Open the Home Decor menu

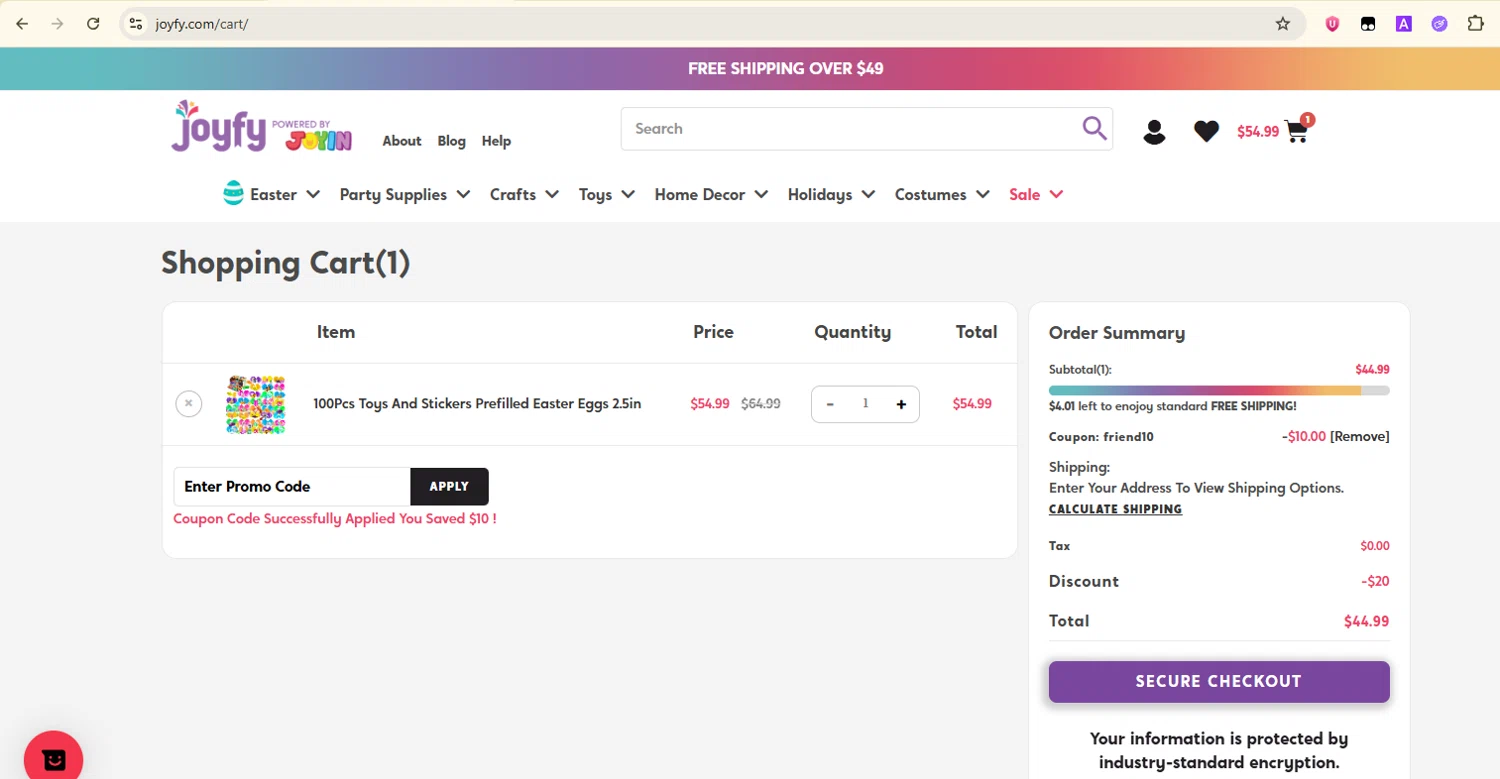coord(700,194)
